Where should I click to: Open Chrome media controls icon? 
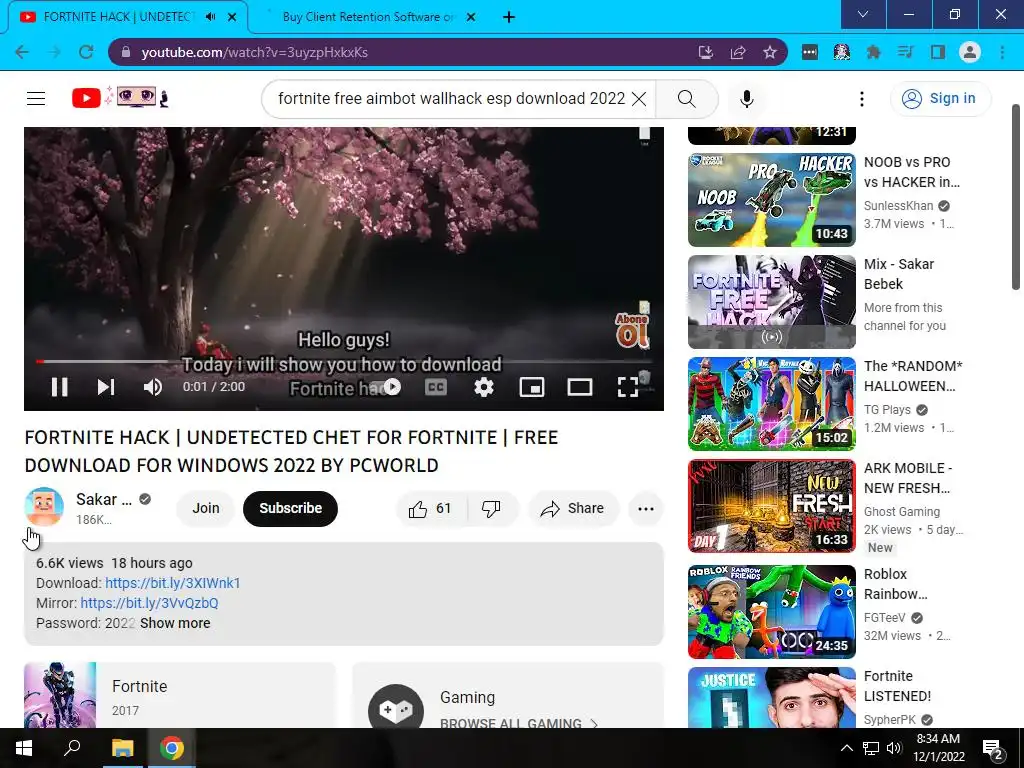(x=905, y=52)
